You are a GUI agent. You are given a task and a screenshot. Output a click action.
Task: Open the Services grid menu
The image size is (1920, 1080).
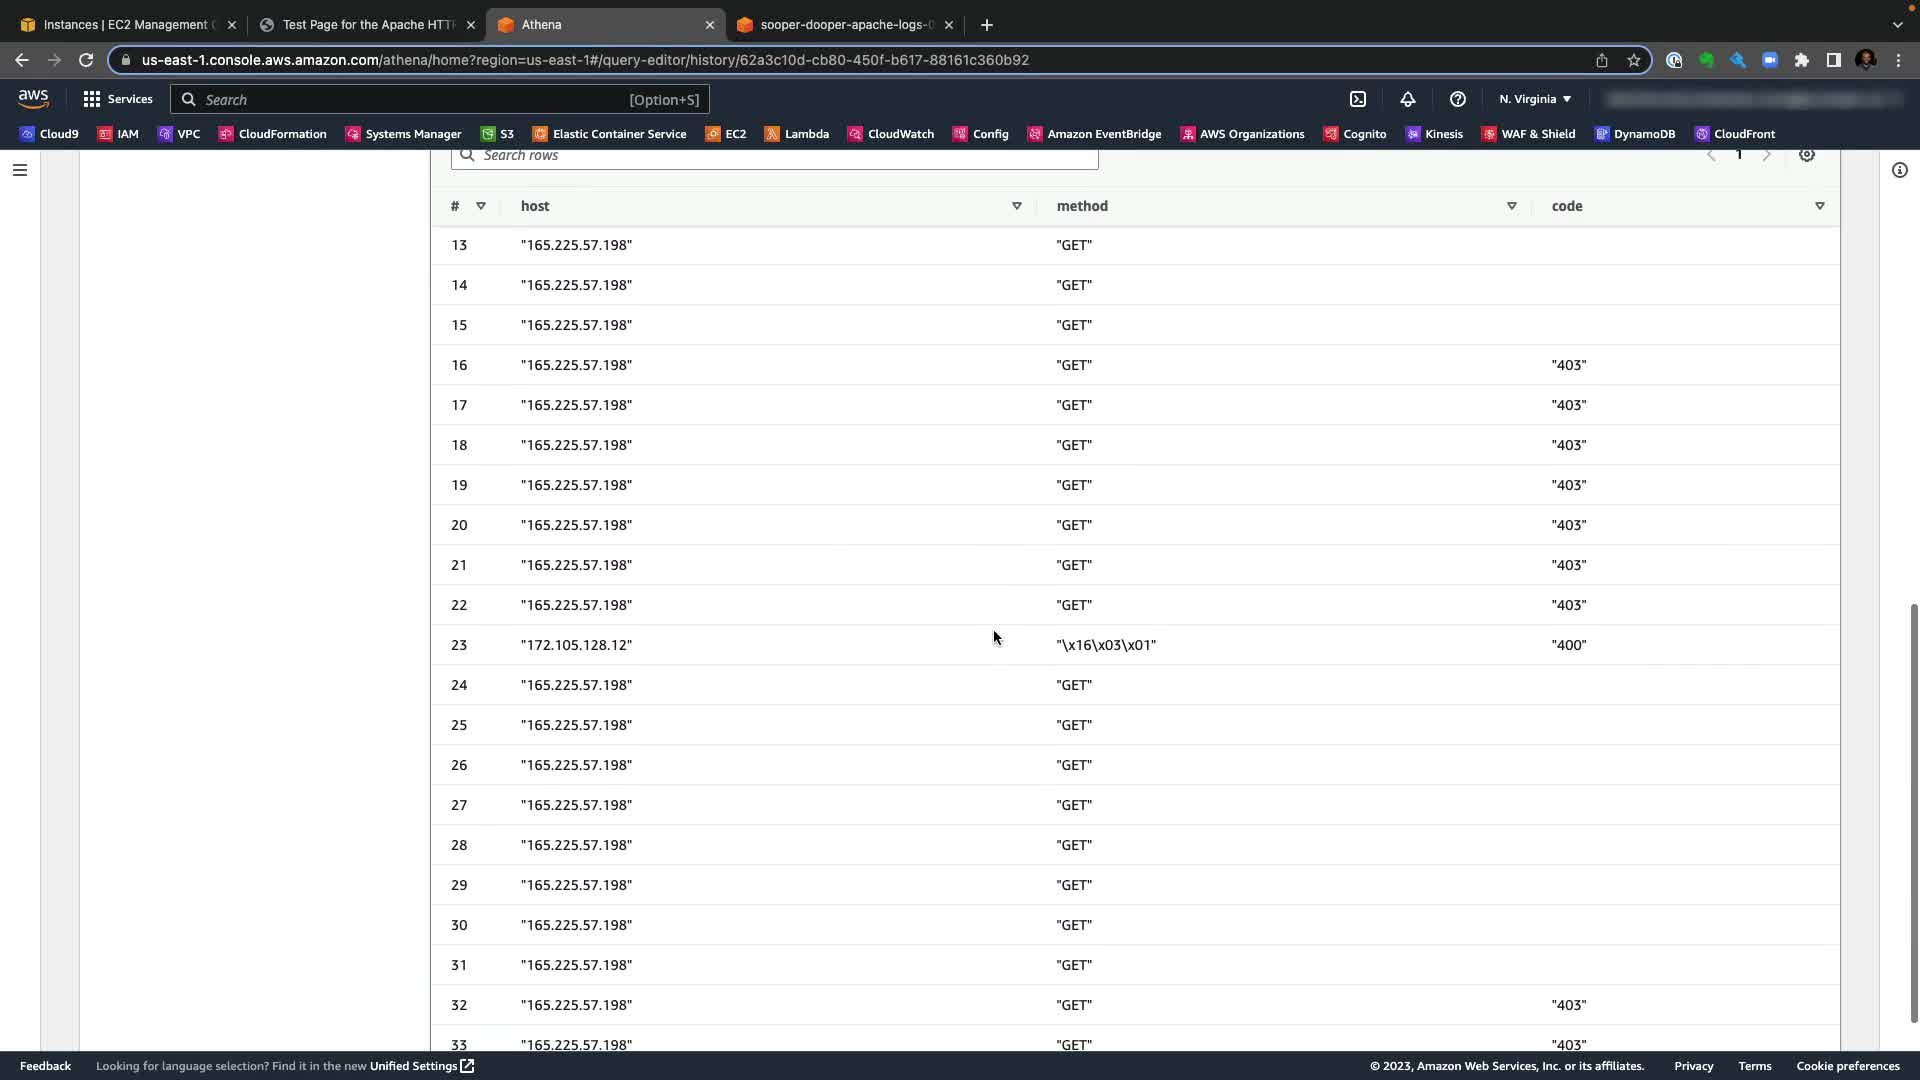coord(118,99)
